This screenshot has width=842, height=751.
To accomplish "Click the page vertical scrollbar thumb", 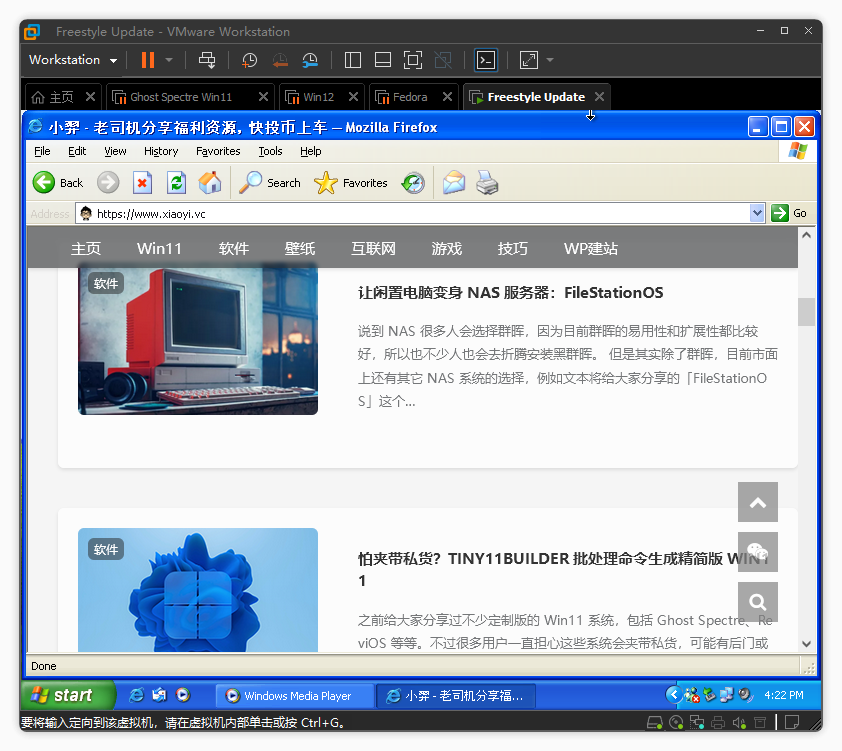I will 806,311.
